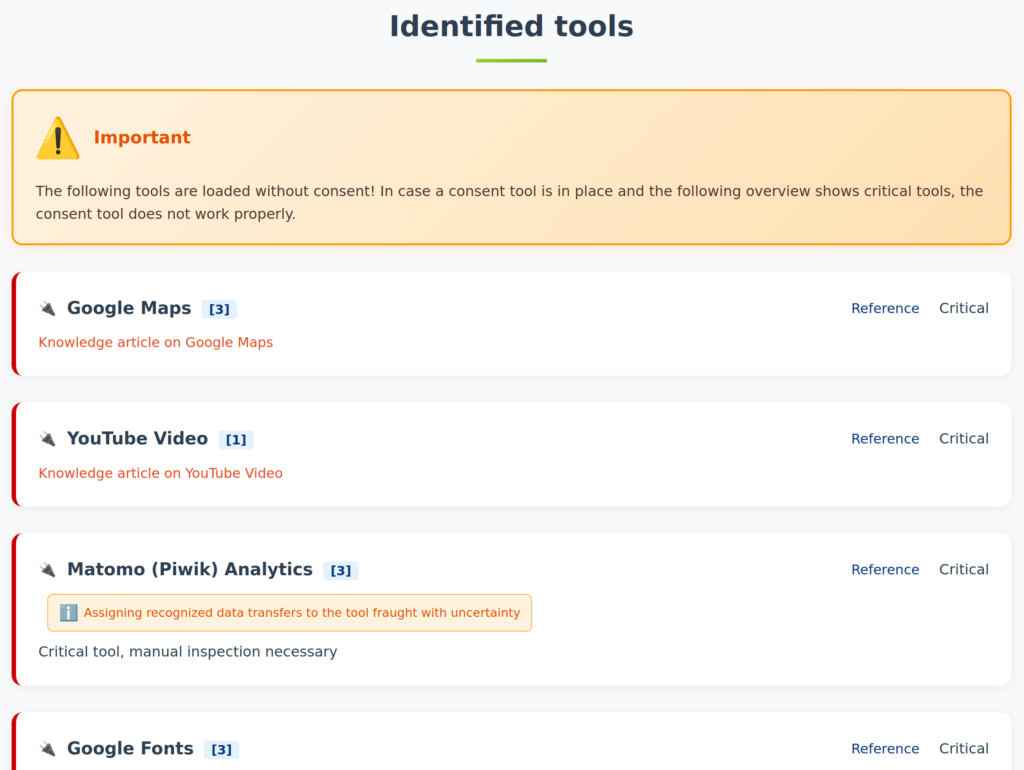
Task: Select the Google Fonts tool heading
Action: pos(130,749)
